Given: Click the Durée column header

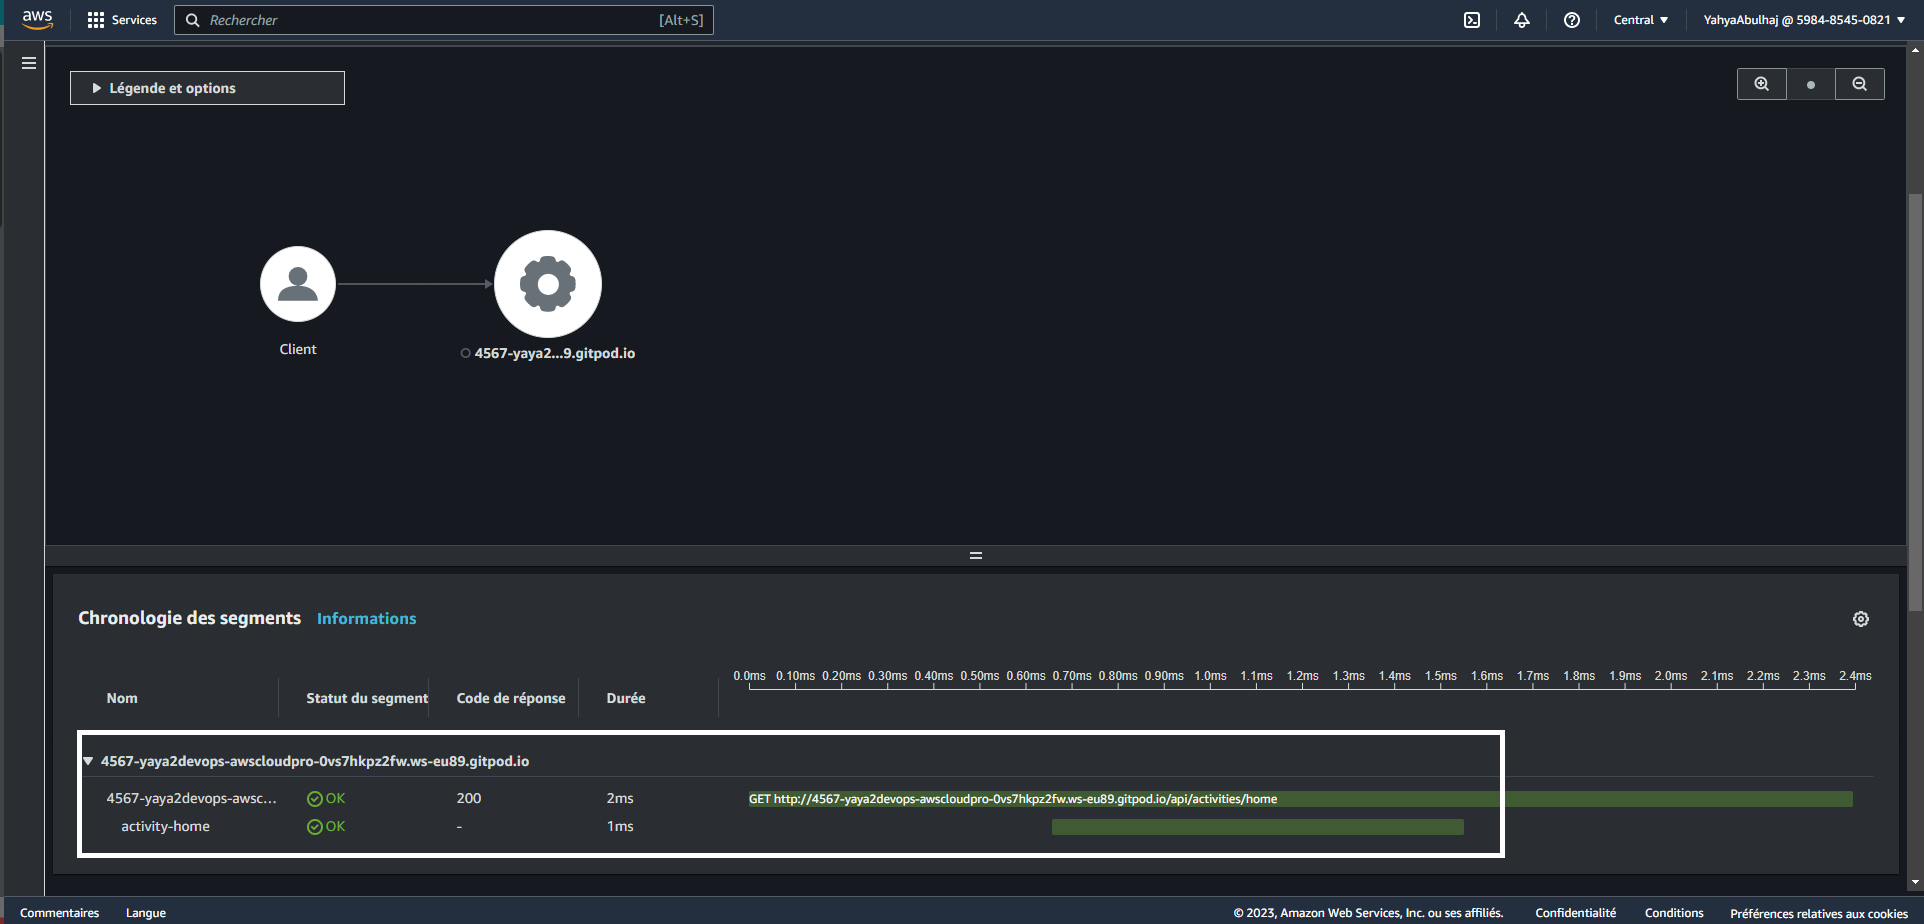Looking at the screenshot, I should pyautogui.click(x=626, y=698).
